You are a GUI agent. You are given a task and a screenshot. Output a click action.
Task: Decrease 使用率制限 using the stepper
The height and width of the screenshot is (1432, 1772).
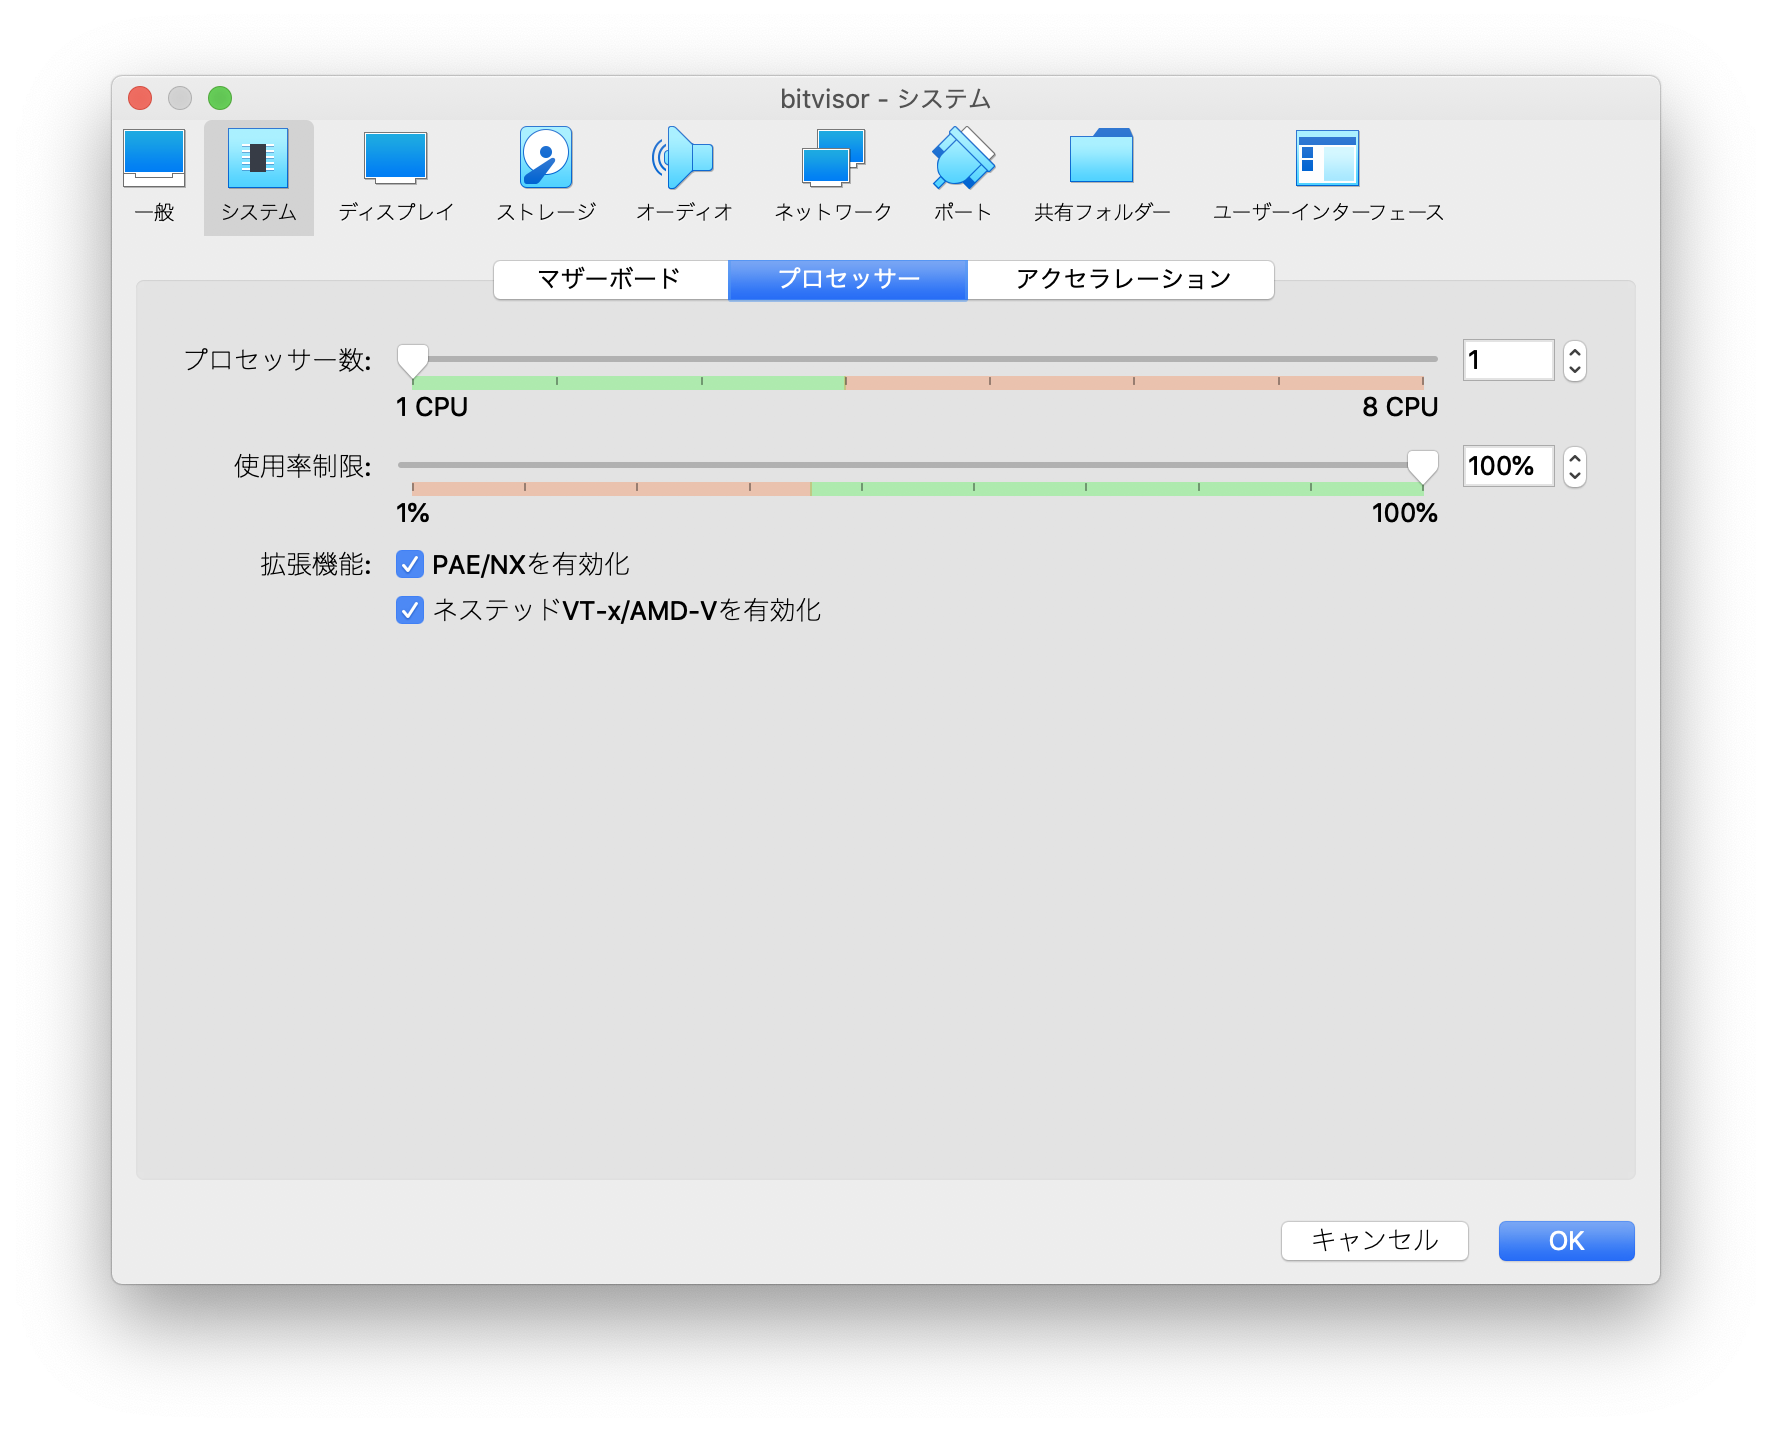(x=1573, y=476)
